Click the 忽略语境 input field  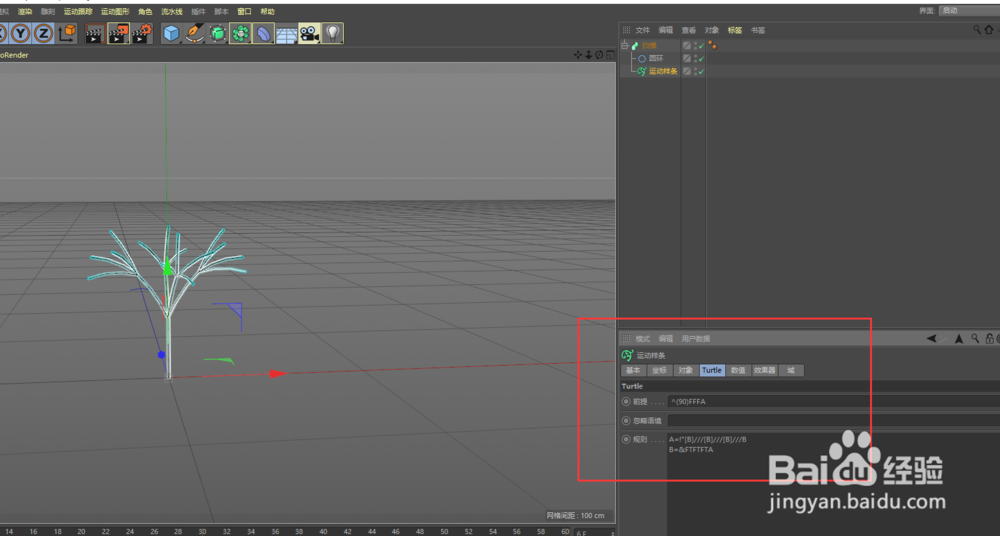(x=833, y=421)
